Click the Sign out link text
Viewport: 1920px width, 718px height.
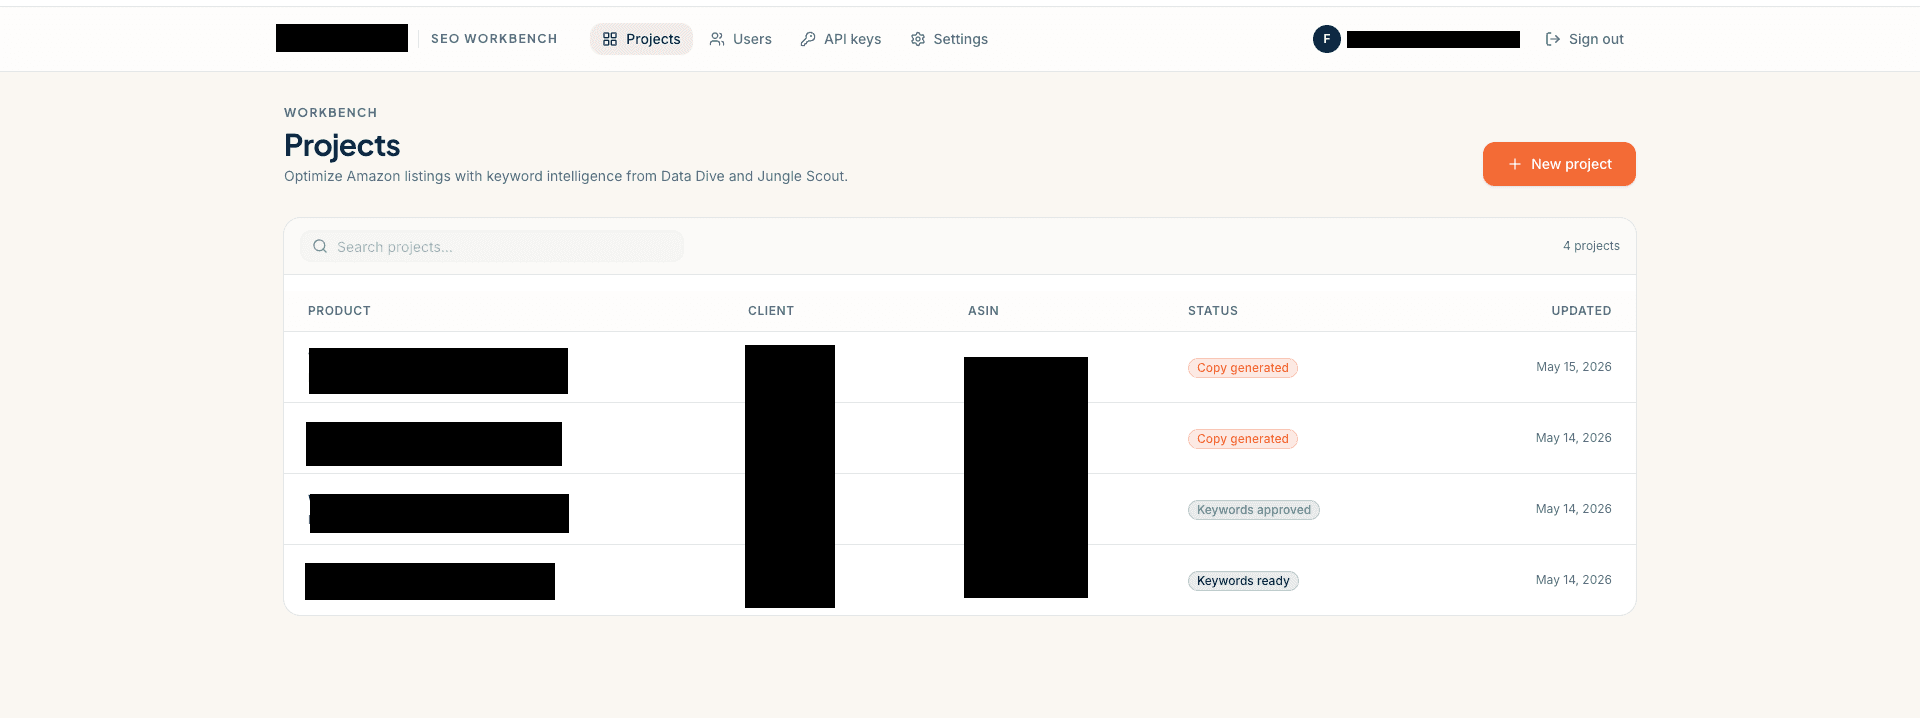[x=1596, y=39]
